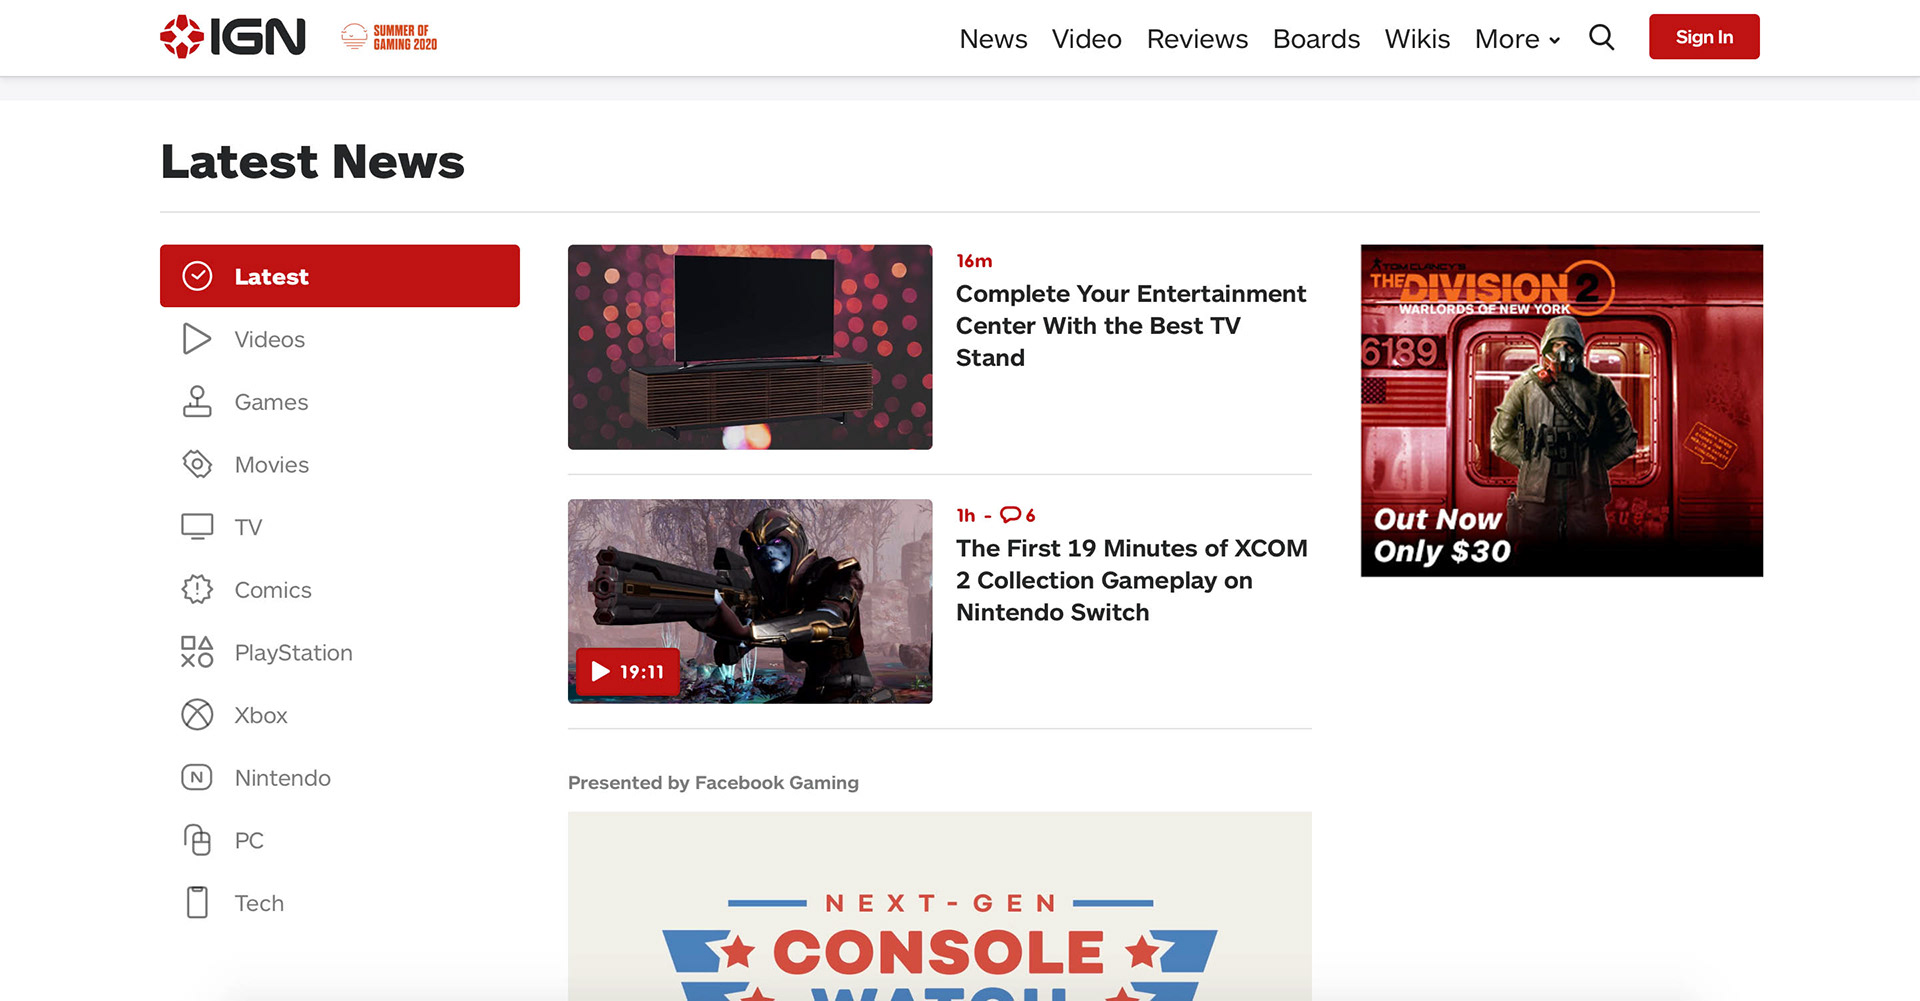Select the Nintendo sidebar label
The image size is (1920, 1001).
point(282,778)
